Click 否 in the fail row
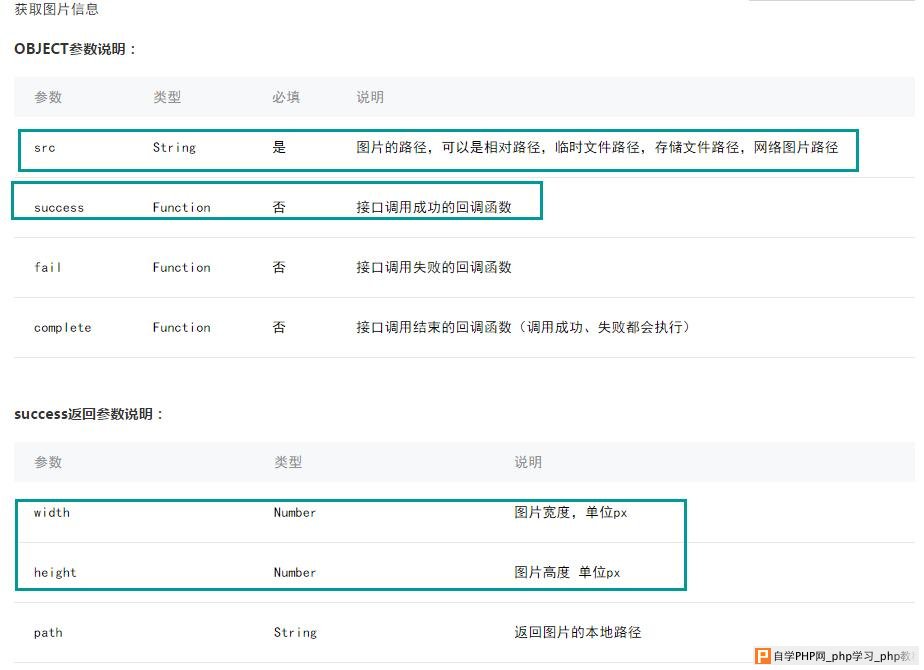924x670 pixels. click(x=279, y=267)
